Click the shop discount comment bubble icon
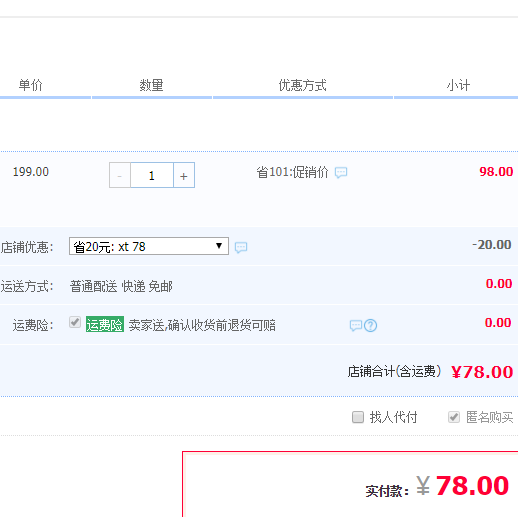Screen dimensions: 518x517 [x=241, y=248]
